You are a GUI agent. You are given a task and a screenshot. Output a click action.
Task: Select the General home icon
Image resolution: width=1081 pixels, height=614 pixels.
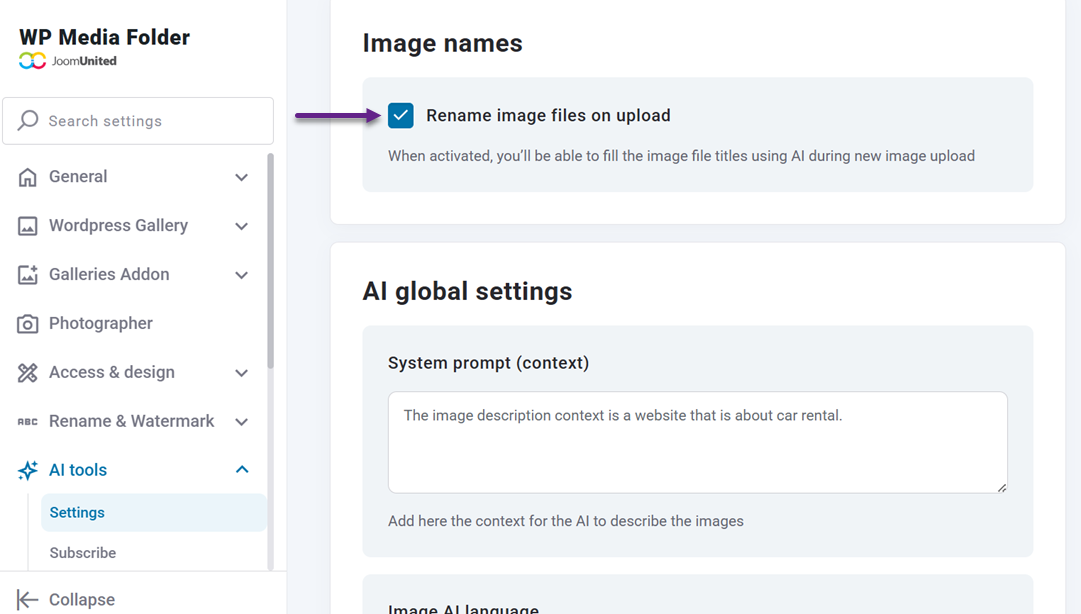pos(28,176)
